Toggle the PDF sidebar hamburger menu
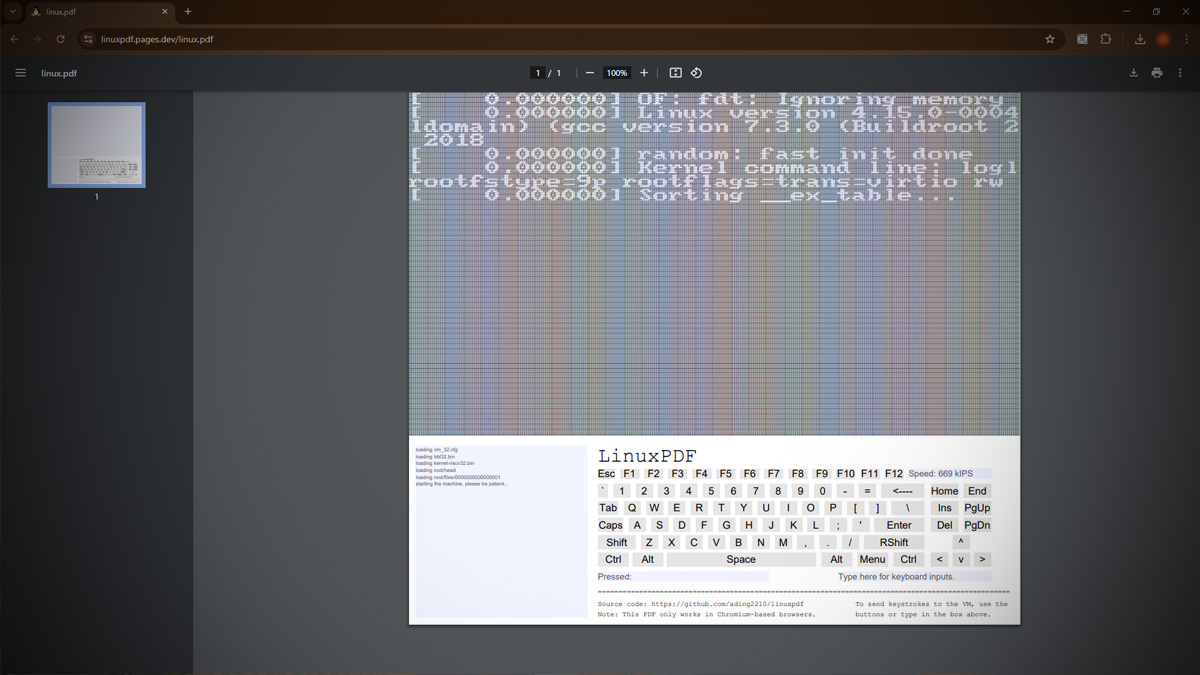This screenshot has width=1200, height=675. [x=20, y=73]
